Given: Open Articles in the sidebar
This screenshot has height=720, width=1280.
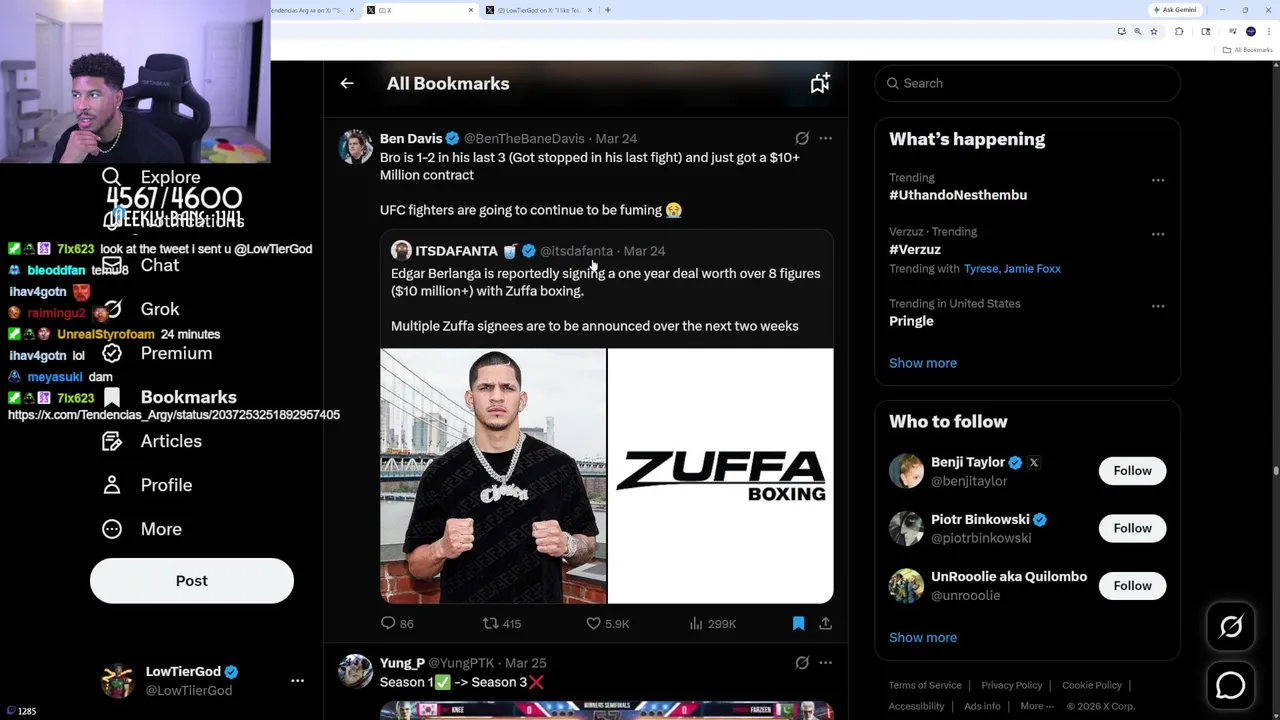Looking at the screenshot, I should pos(152,441).
